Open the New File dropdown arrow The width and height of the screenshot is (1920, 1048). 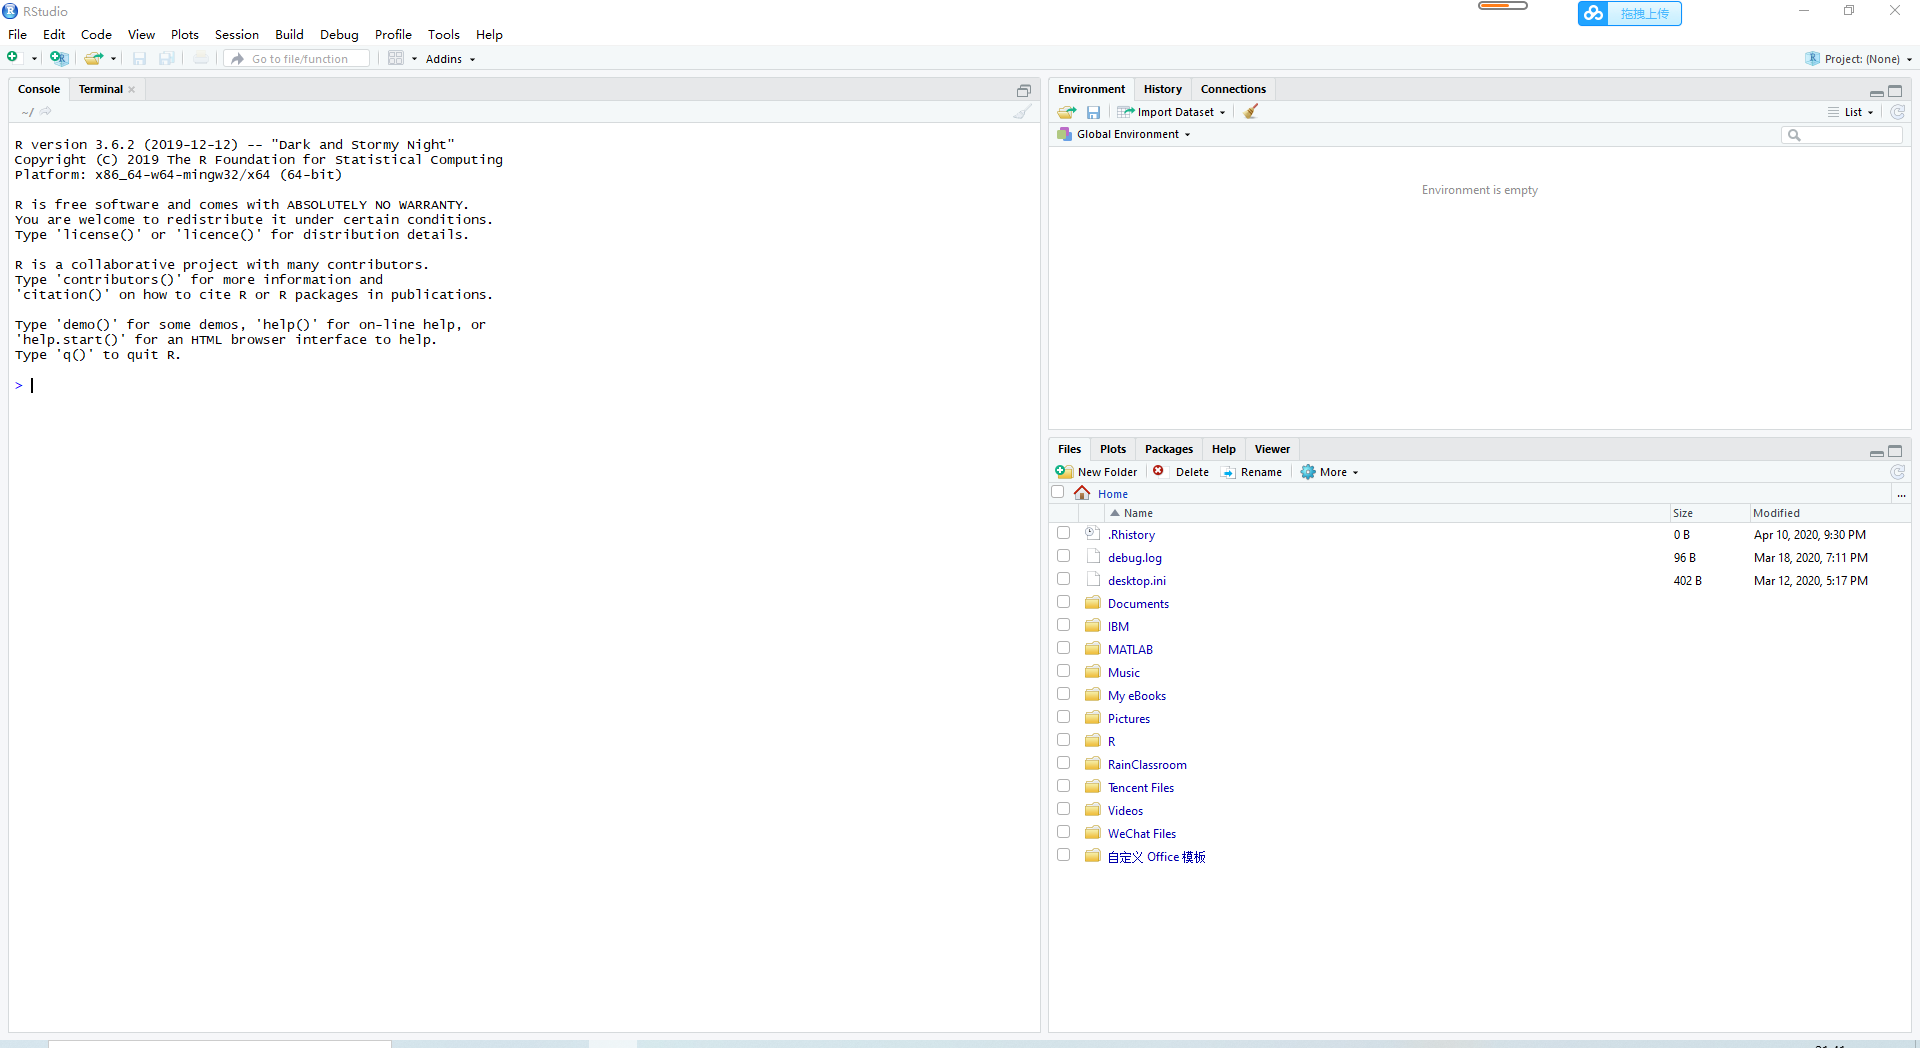click(x=34, y=59)
